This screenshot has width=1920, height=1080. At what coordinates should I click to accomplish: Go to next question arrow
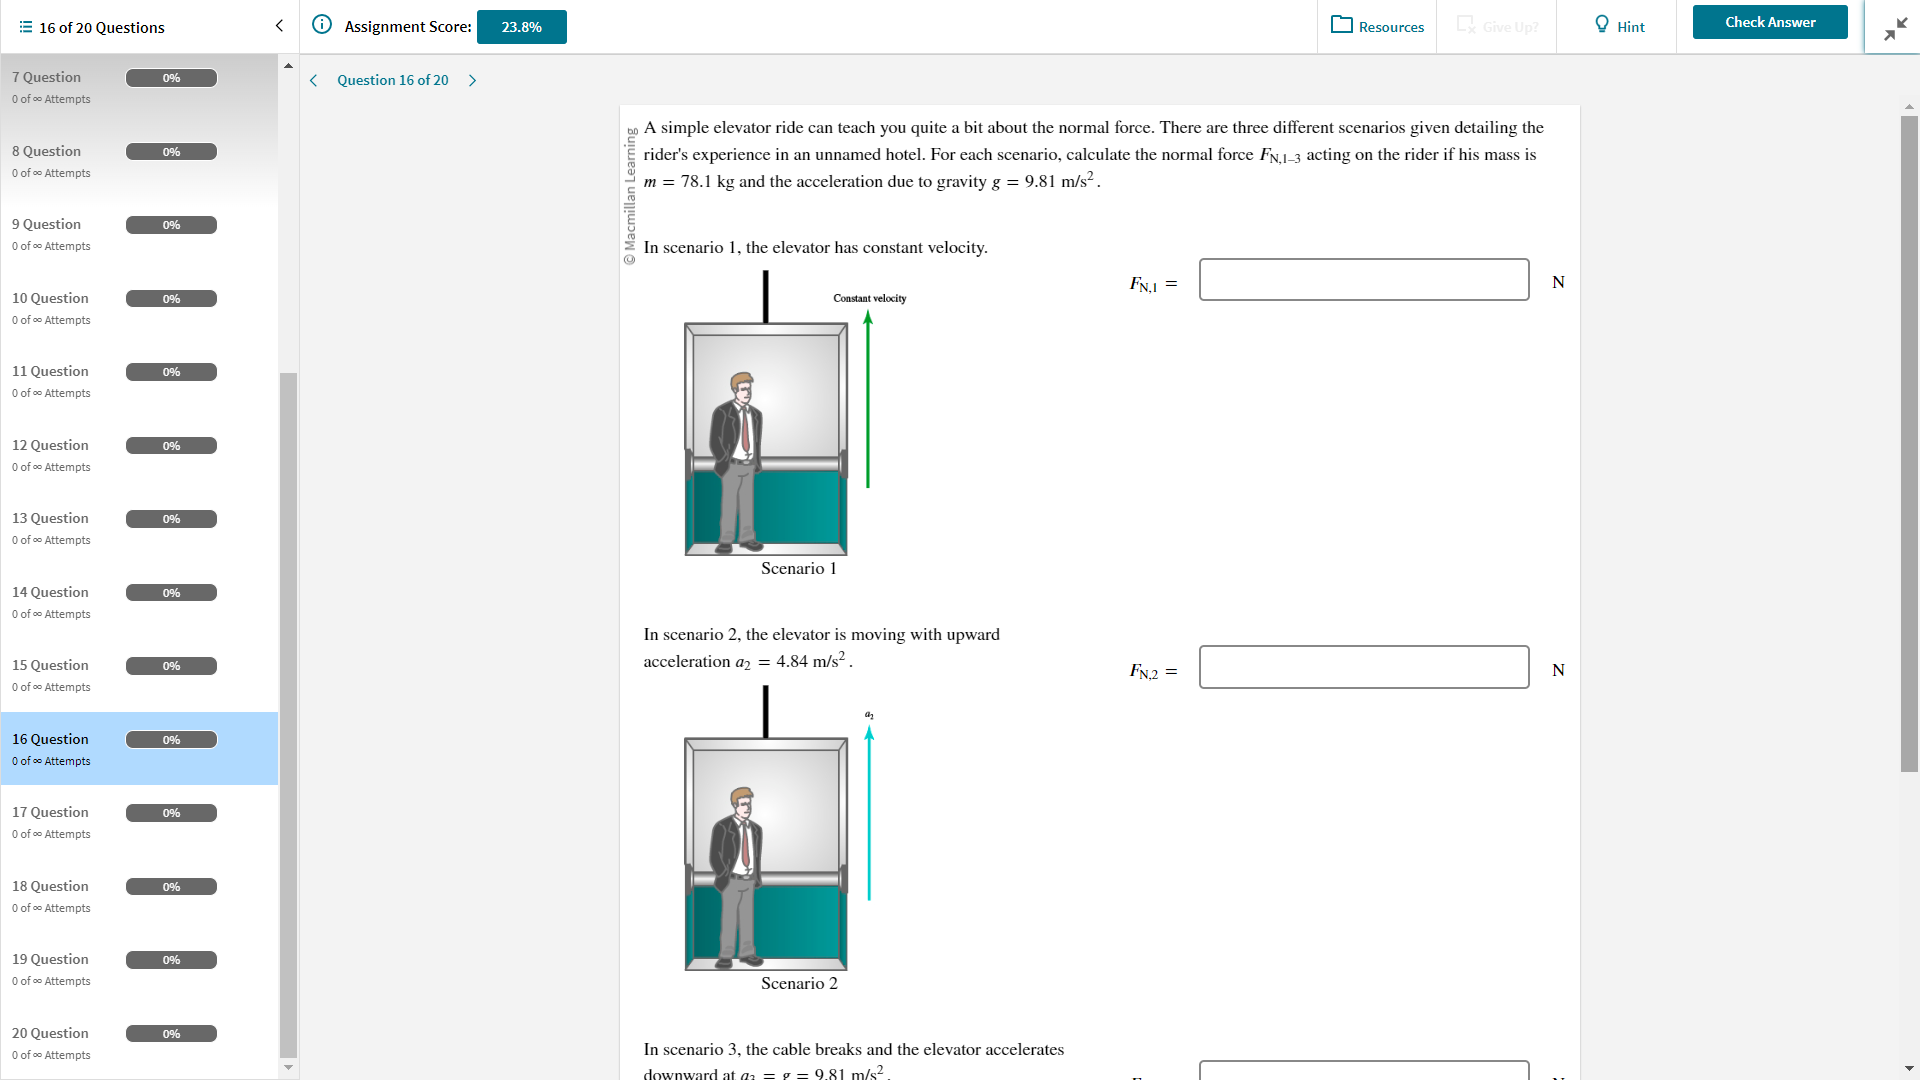click(473, 80)
